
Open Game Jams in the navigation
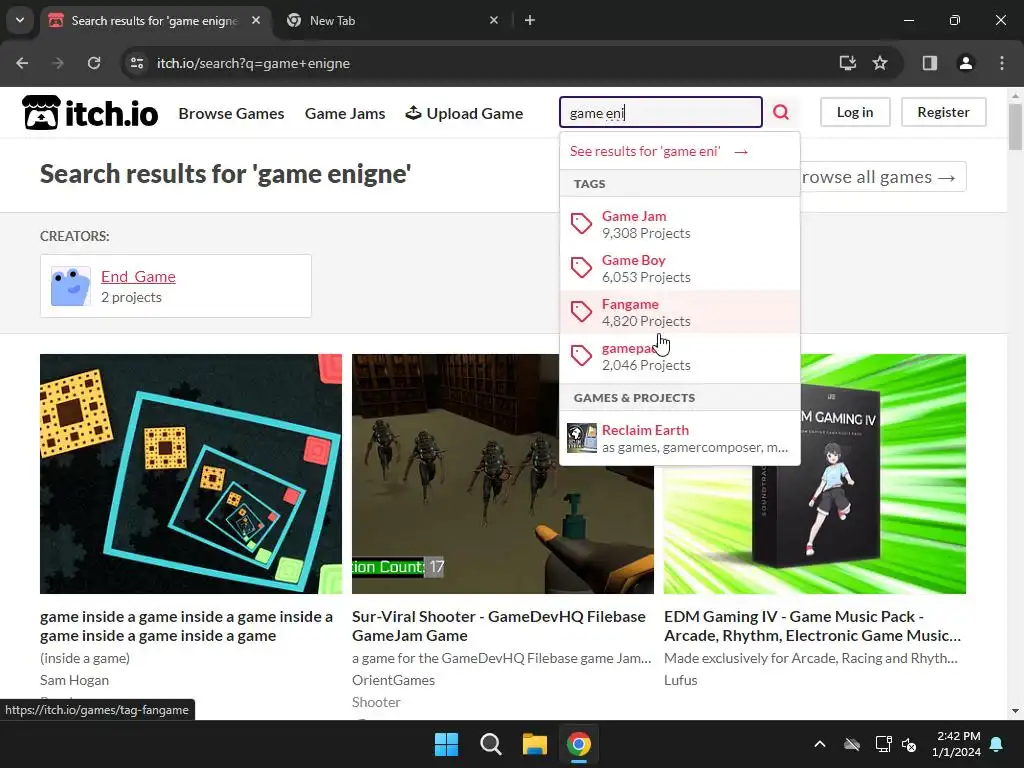click(x=345, y=113)
